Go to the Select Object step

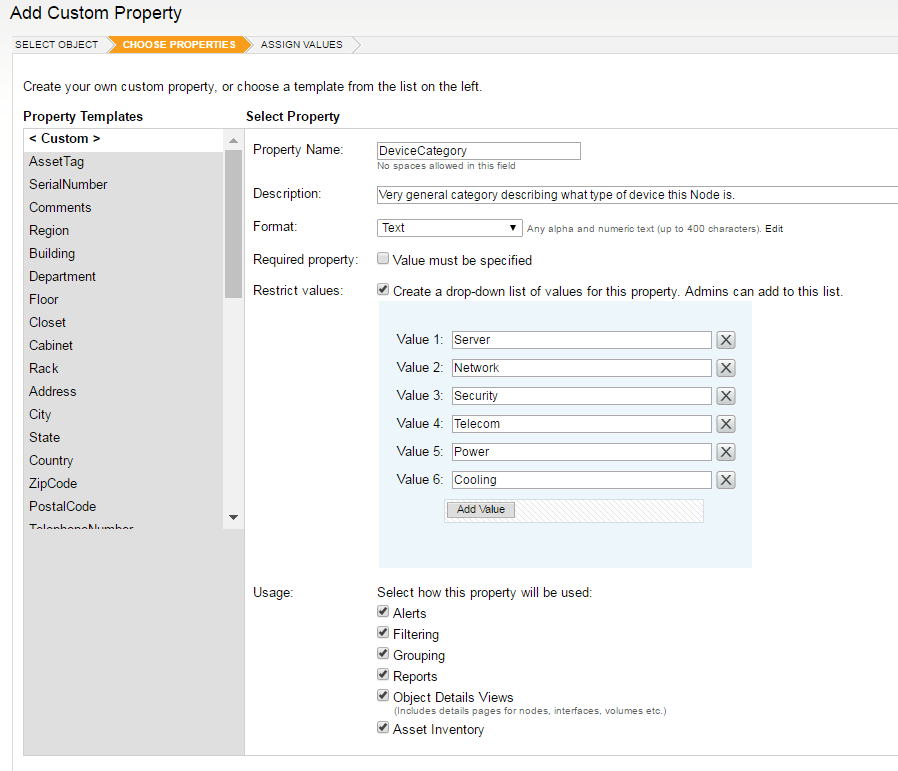pos(57,45)
